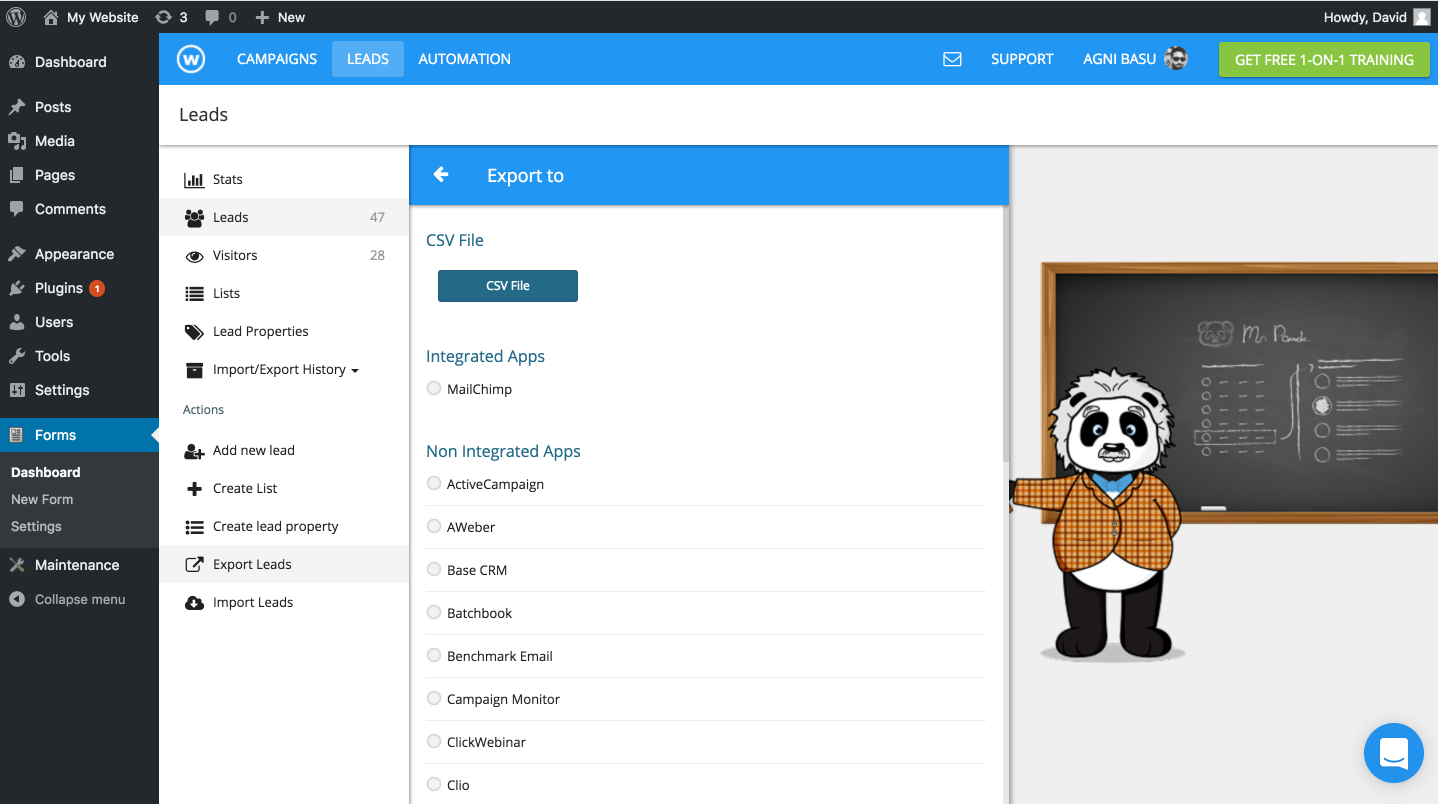The image size is (1438, 804).
Task: Select the Clio radio button
Action: [x=434, y=784]
